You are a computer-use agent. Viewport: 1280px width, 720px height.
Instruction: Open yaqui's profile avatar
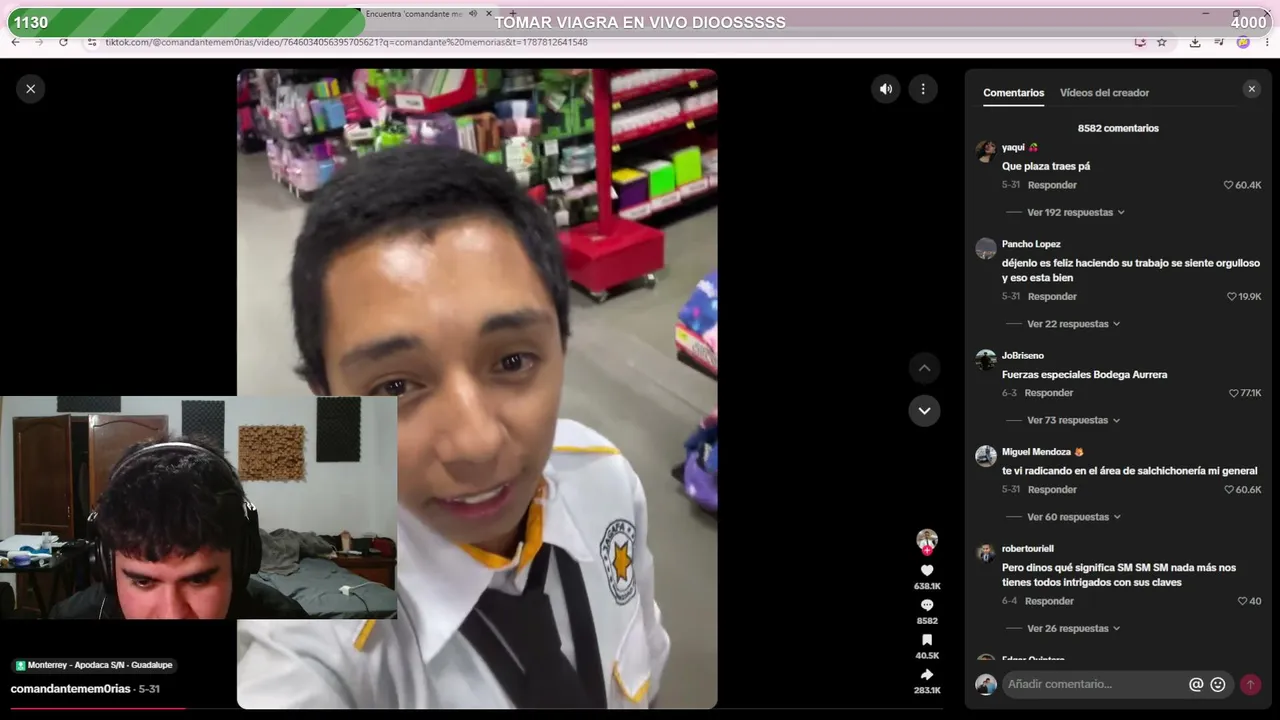click(986, 152)
